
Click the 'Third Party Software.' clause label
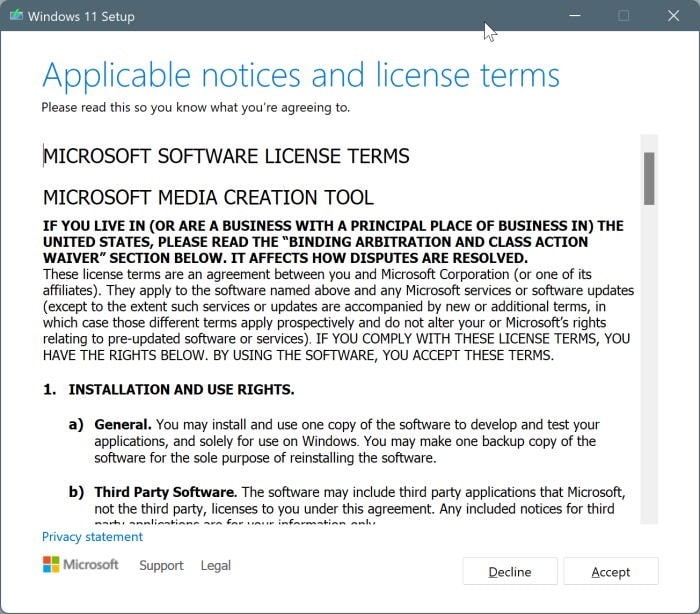point(165,492)
